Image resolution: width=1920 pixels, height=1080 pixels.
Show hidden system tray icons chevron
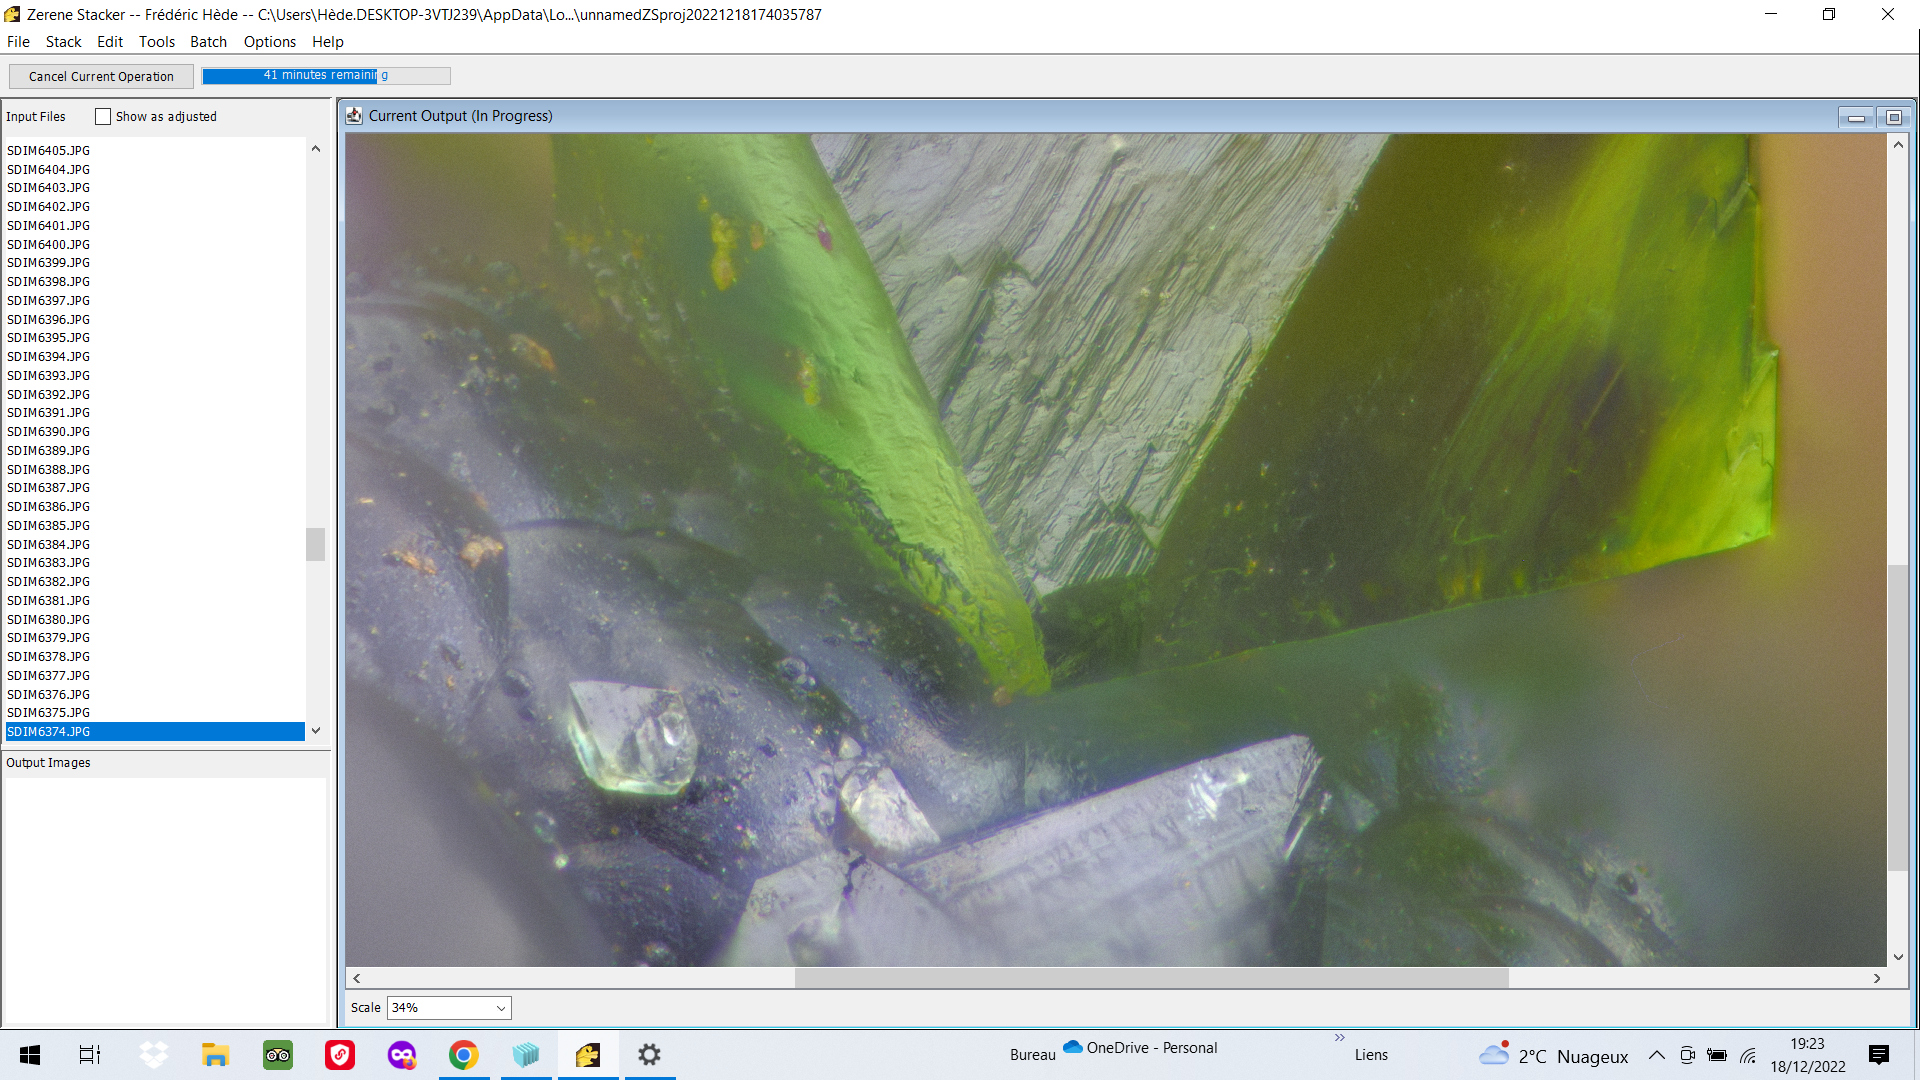click(x=1656, y=1055)
